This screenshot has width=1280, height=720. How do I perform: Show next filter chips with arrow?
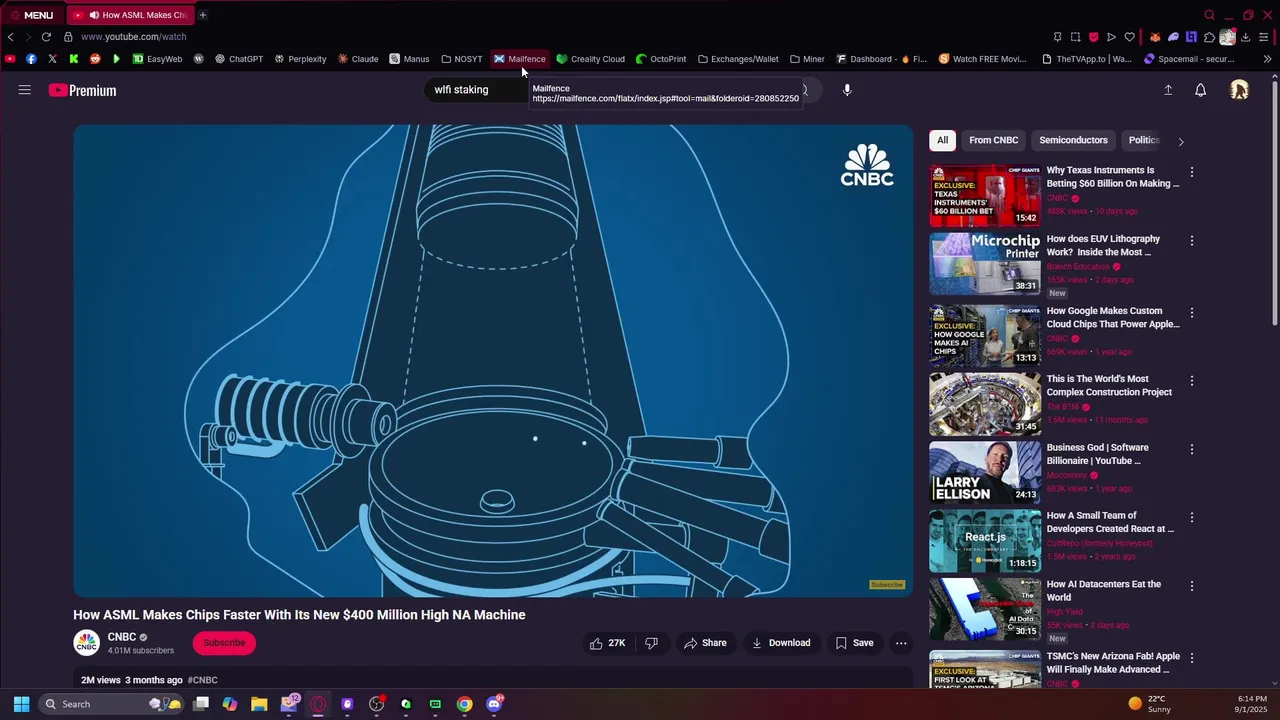[1180, 141]
